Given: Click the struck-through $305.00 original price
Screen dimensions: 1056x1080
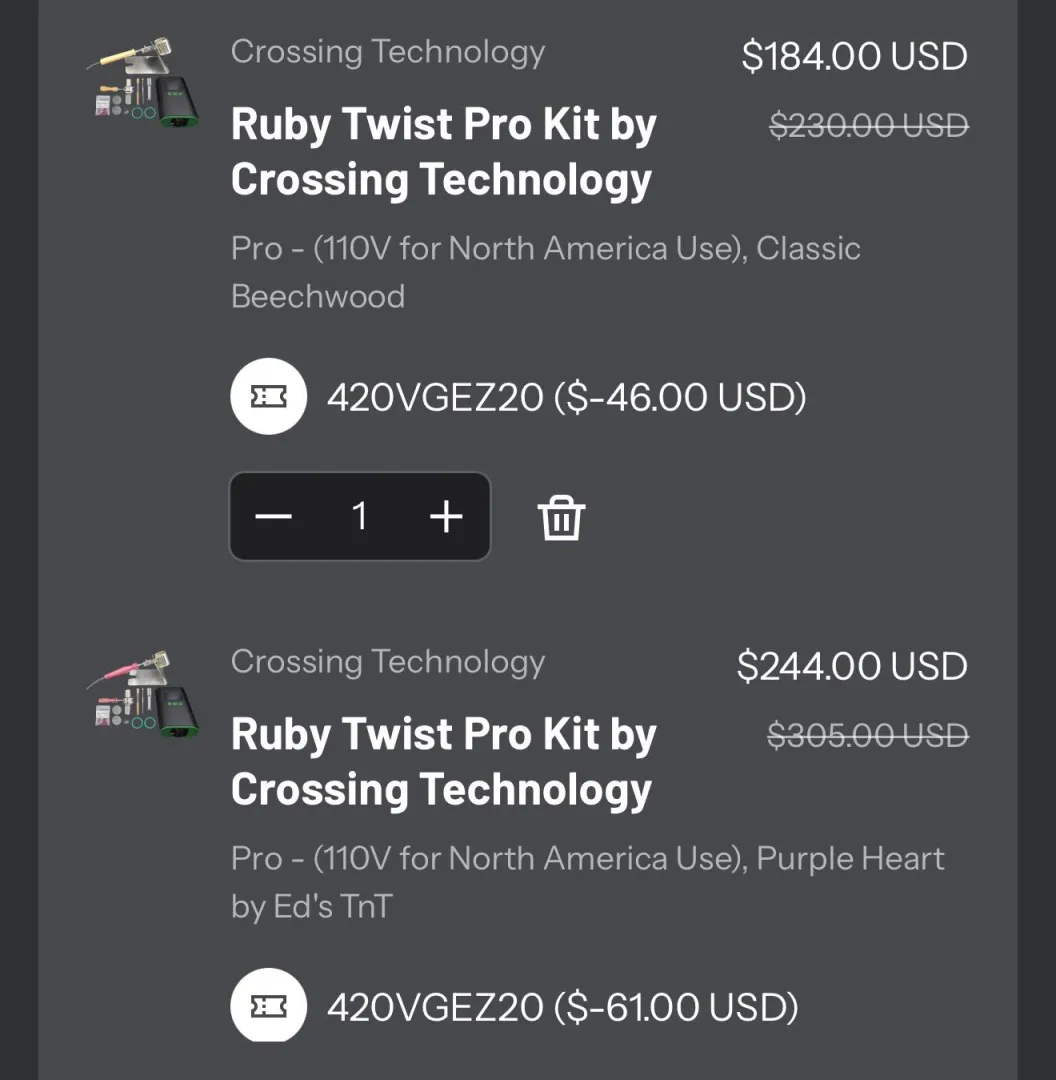Looking at the screenshot, I should [866, 735].
